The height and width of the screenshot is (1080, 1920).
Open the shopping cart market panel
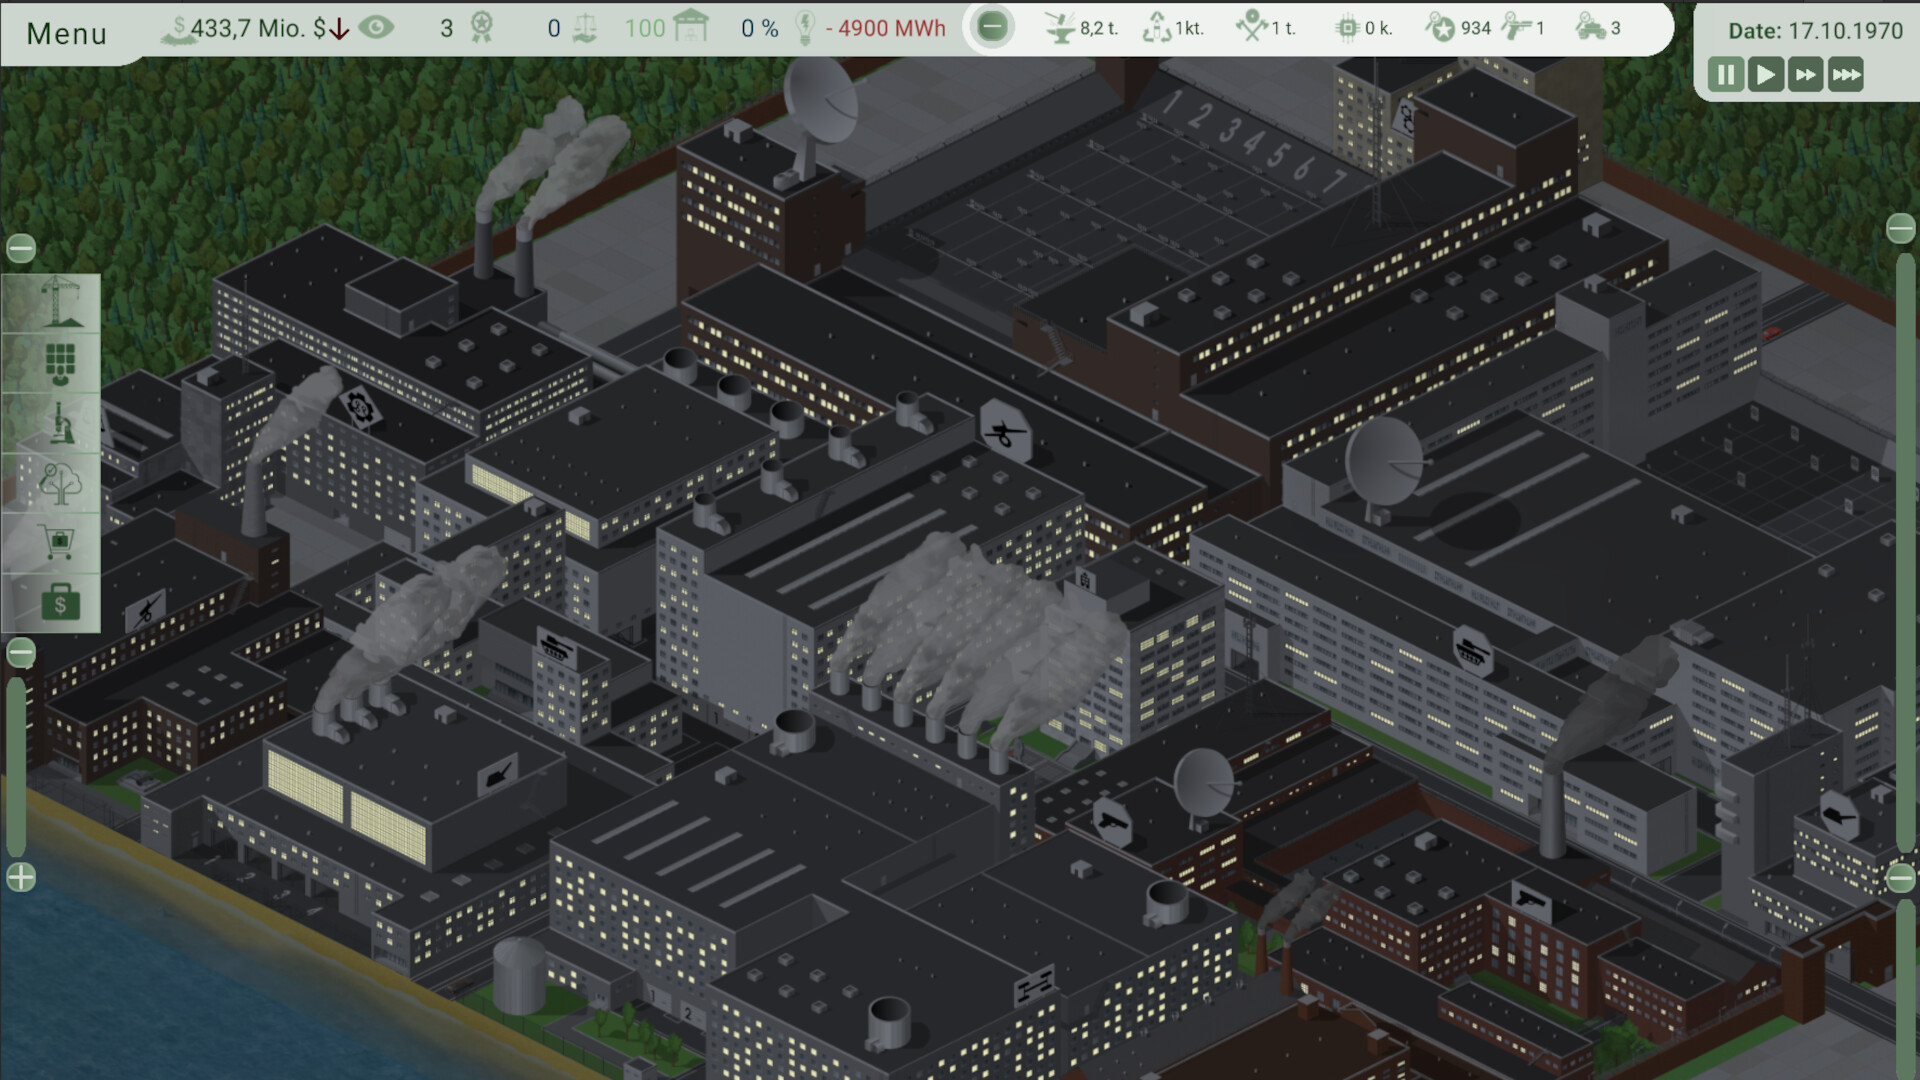tap(60, 543)
